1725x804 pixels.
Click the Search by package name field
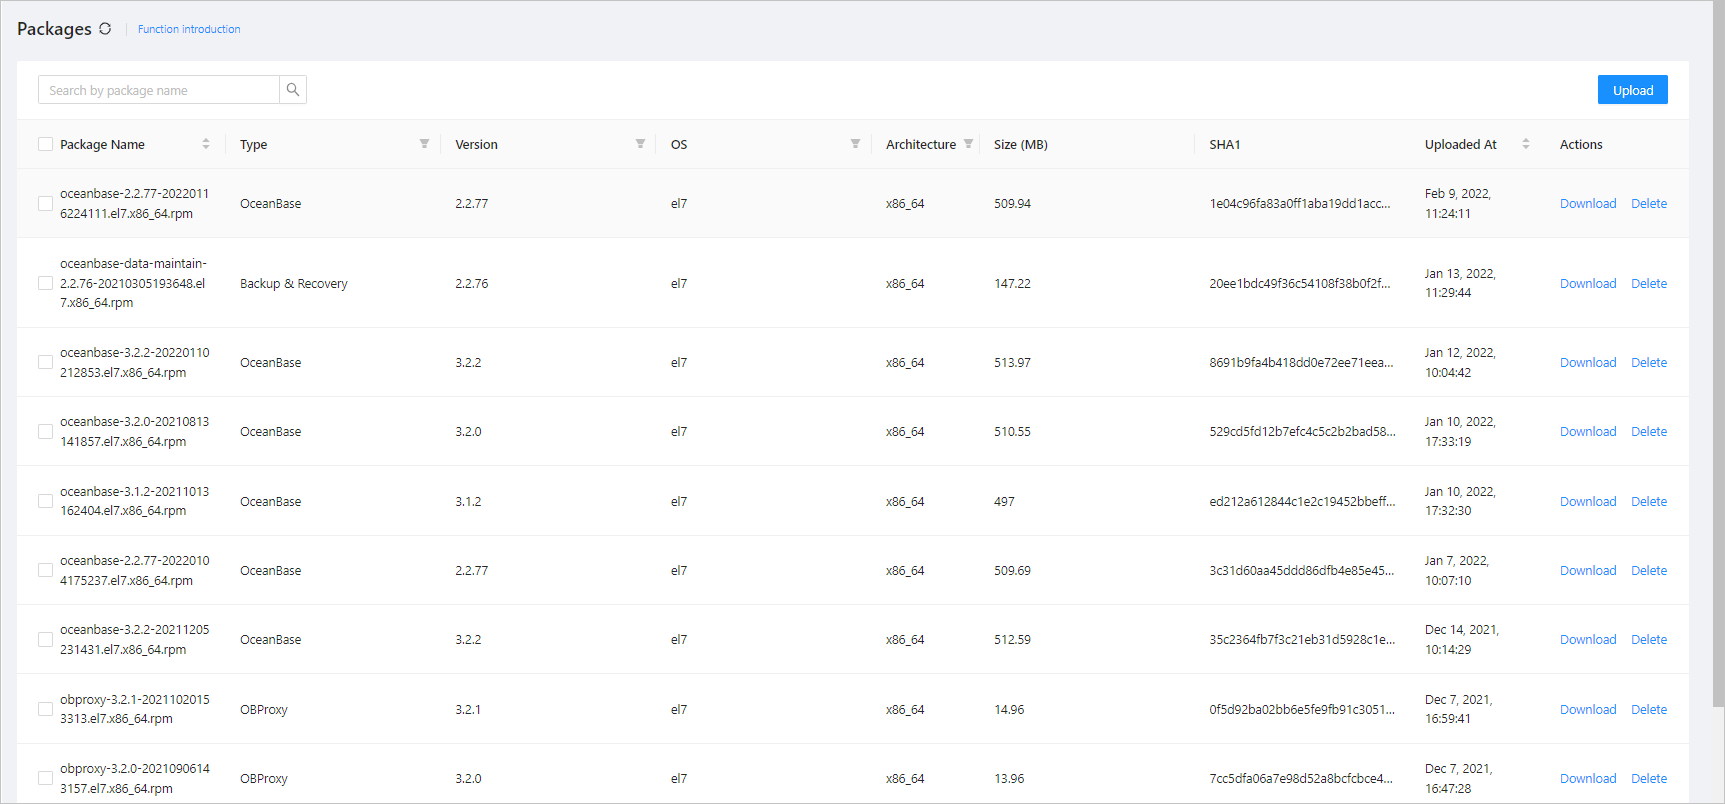click(x=158, y=90)
